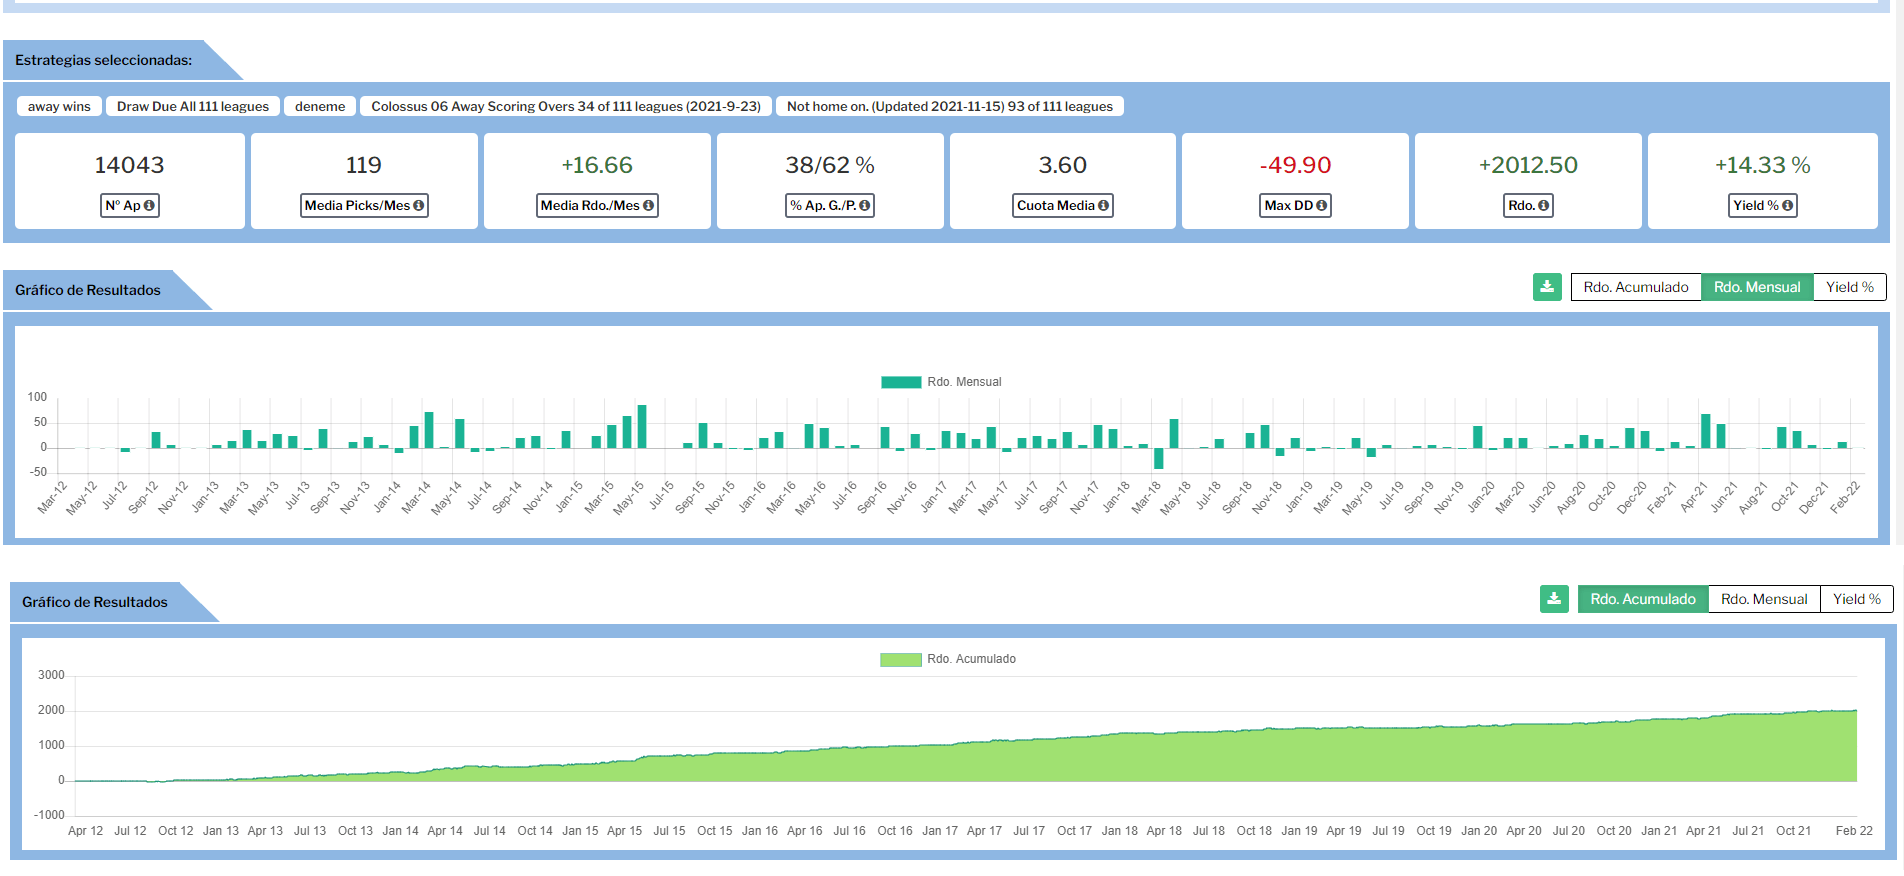Click the 'Draw Due All 111 leagues' tag
The height and width of the screenshot is (876, 1904).
pyautogui.click(x=193, y=106)
